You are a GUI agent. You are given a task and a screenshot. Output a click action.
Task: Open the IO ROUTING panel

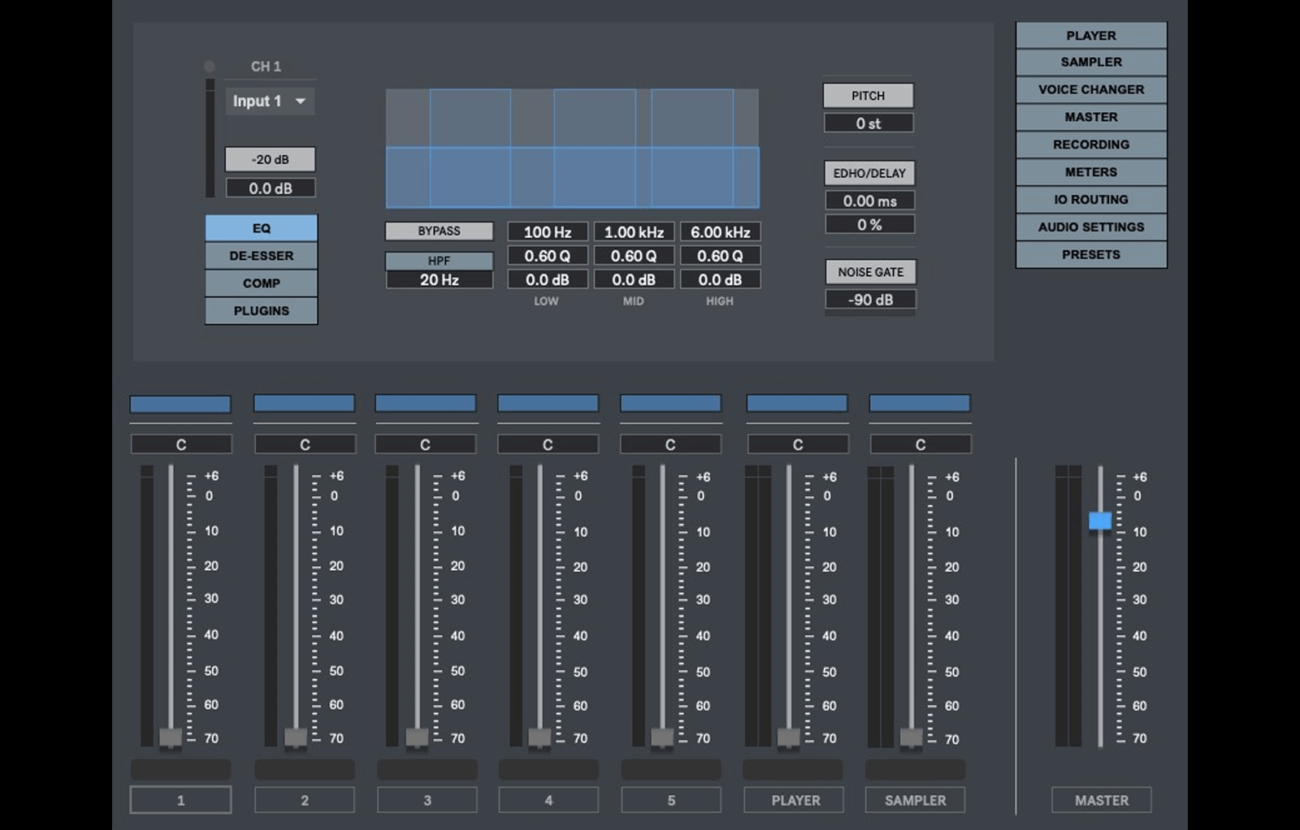click(1091, 199)
